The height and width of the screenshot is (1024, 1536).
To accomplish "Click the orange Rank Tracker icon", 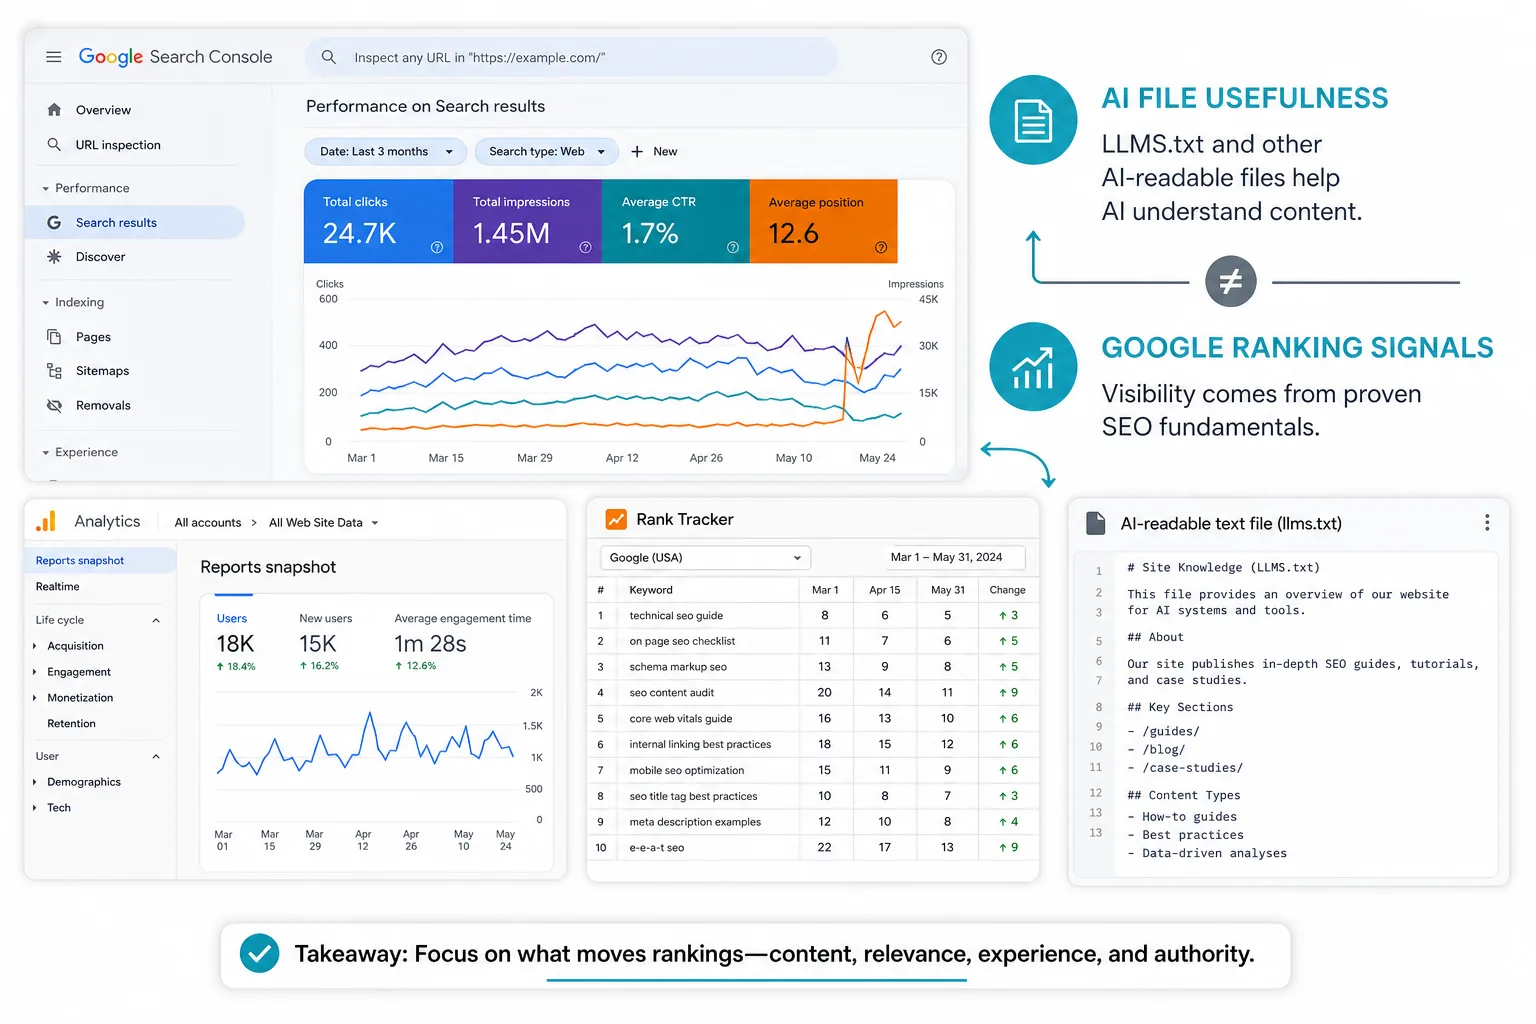I will click(616, 519).
